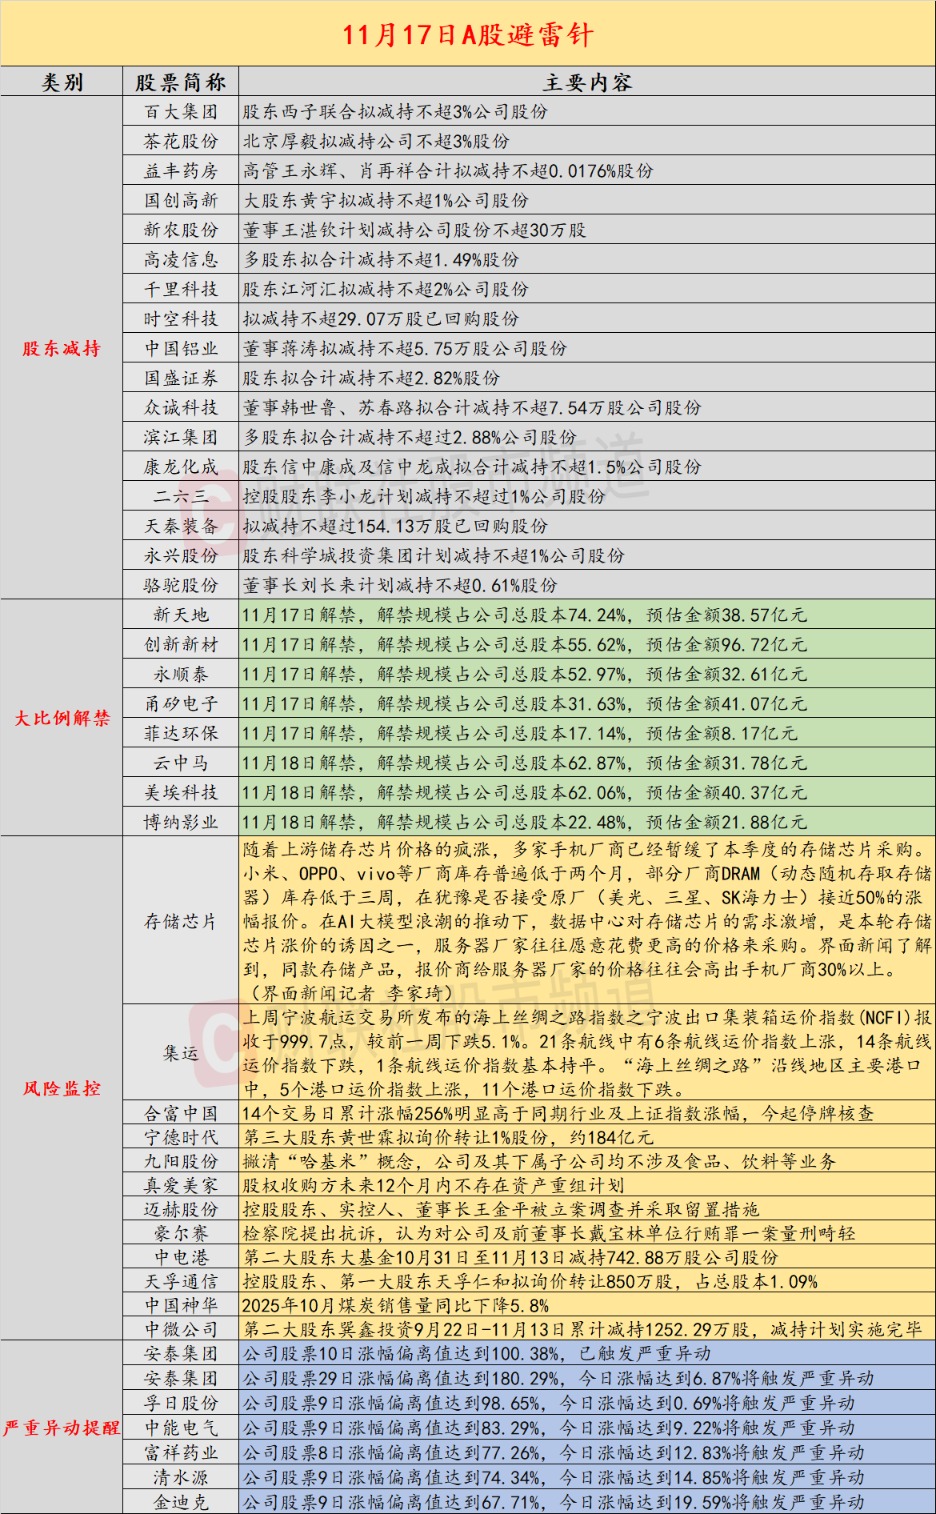Select stock name 中能电气
Image resolution: width=936 pixels, height=1514 pixels.
tap(181, 1428)
